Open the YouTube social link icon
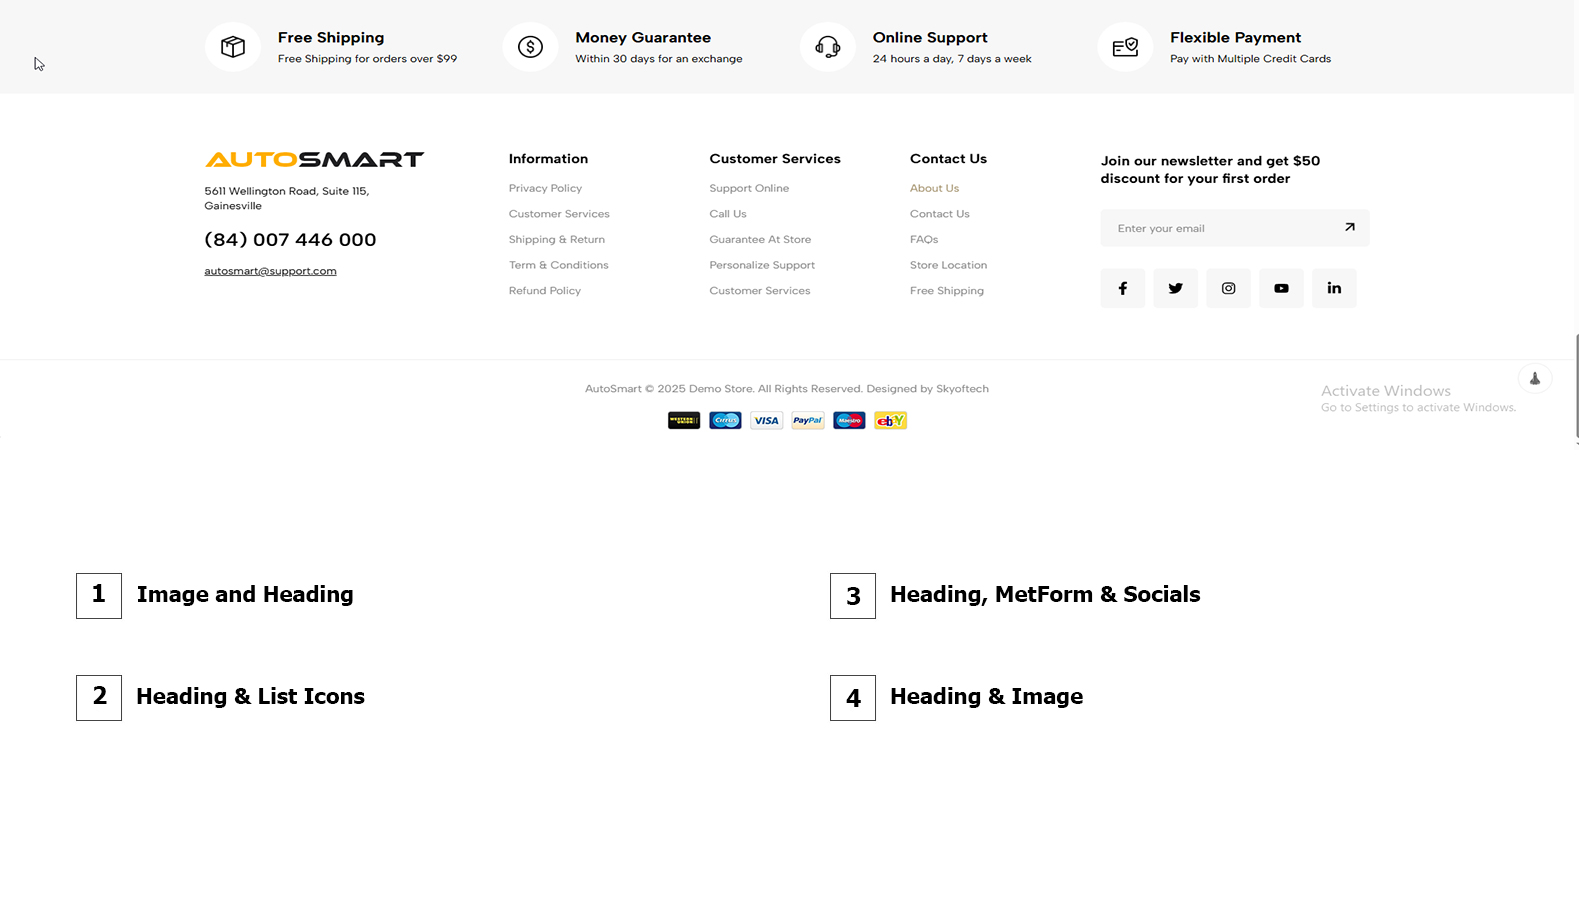This screenshot has height=900, width=1579. pos(1281,288)
